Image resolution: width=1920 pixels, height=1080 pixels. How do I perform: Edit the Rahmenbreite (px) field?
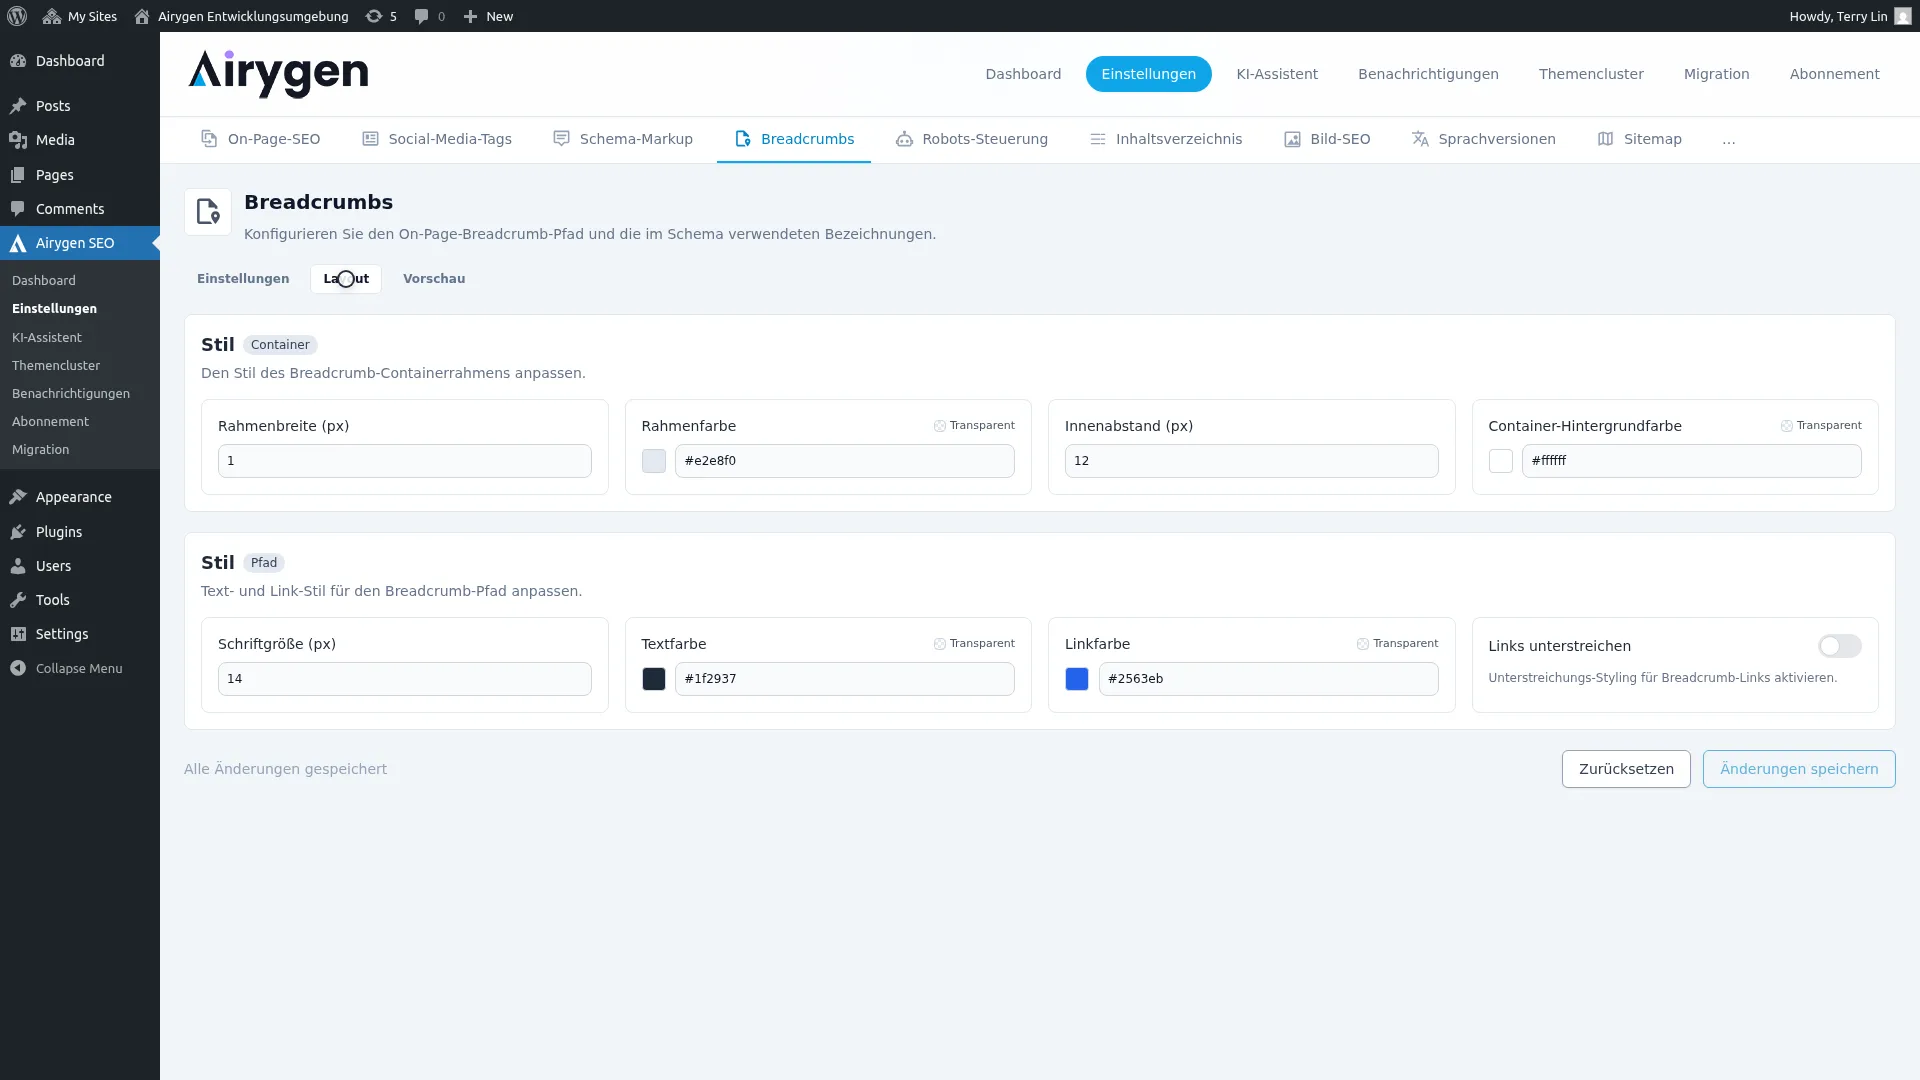point(405,461)
